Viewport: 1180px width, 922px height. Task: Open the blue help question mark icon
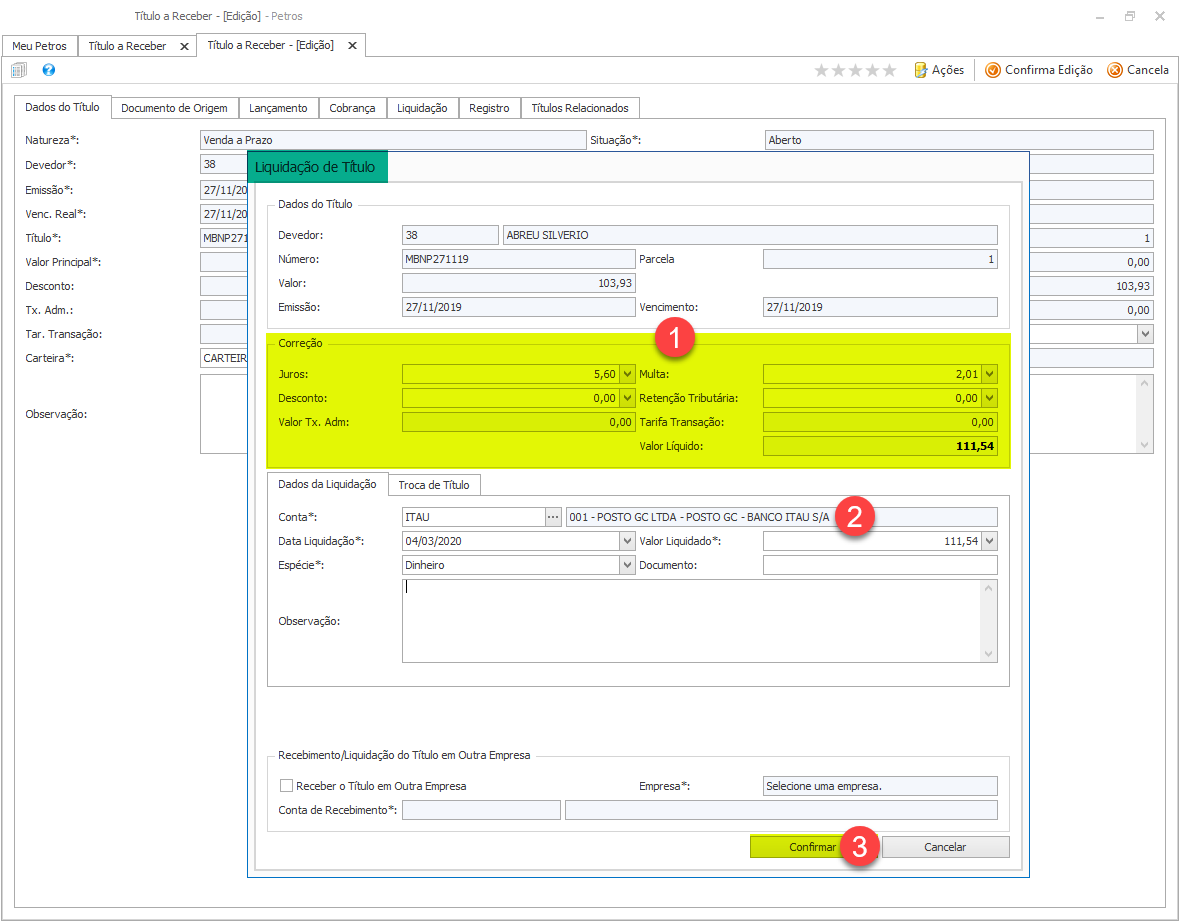(x=49, y=70)
